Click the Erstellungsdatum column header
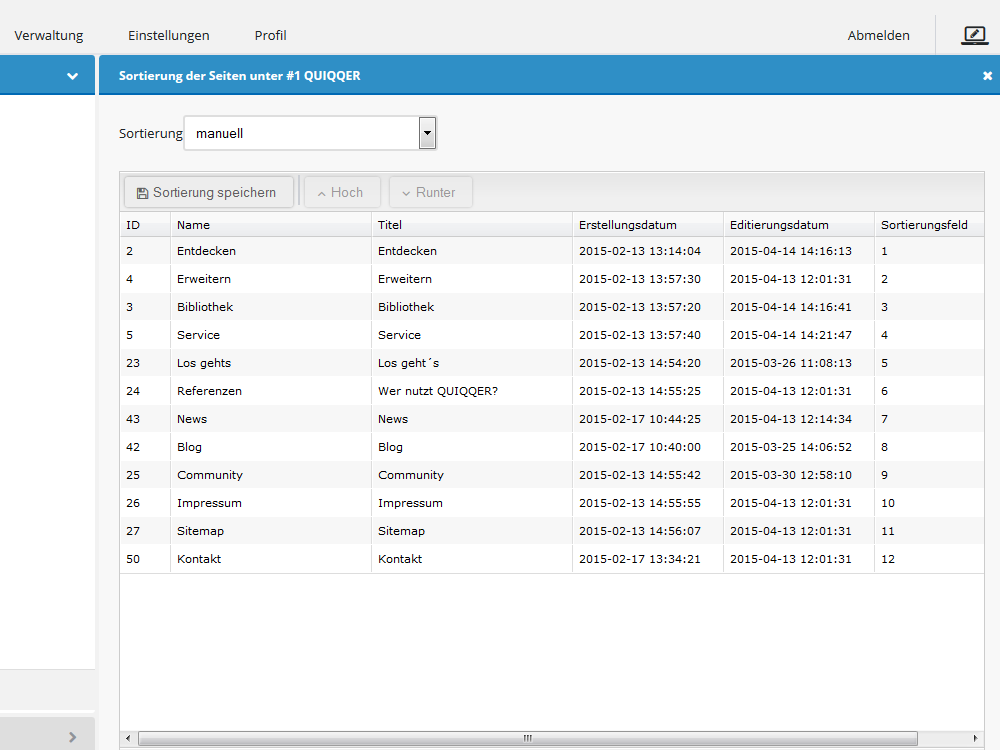The image size is (1000, 750). click(628, 225)
